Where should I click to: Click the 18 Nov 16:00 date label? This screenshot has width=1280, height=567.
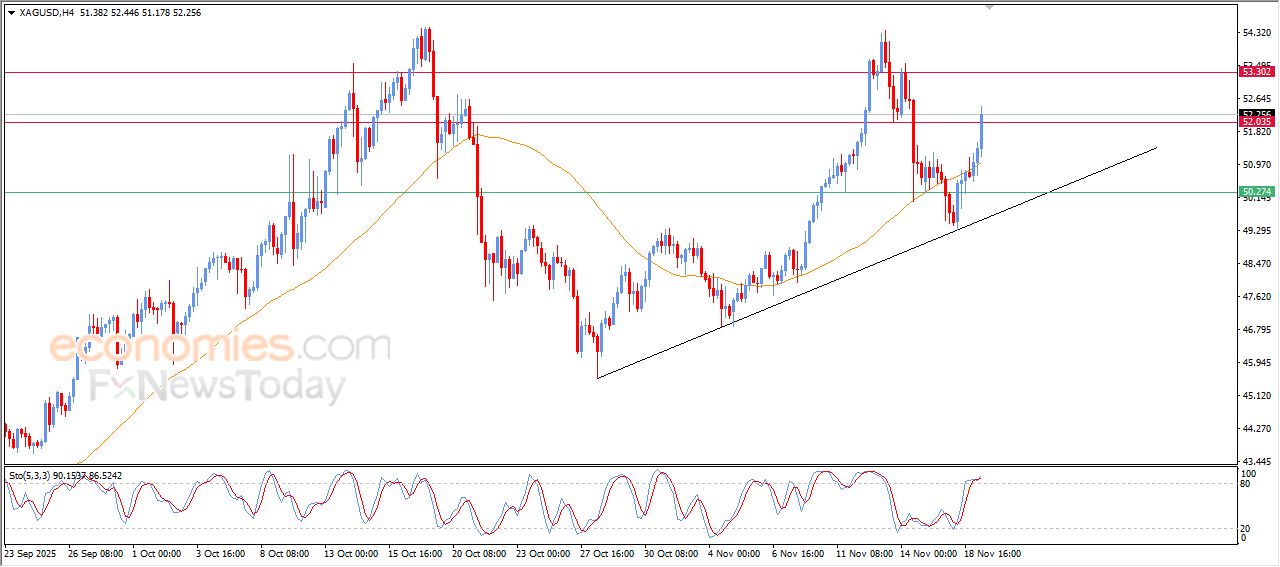tap(993, 553)
